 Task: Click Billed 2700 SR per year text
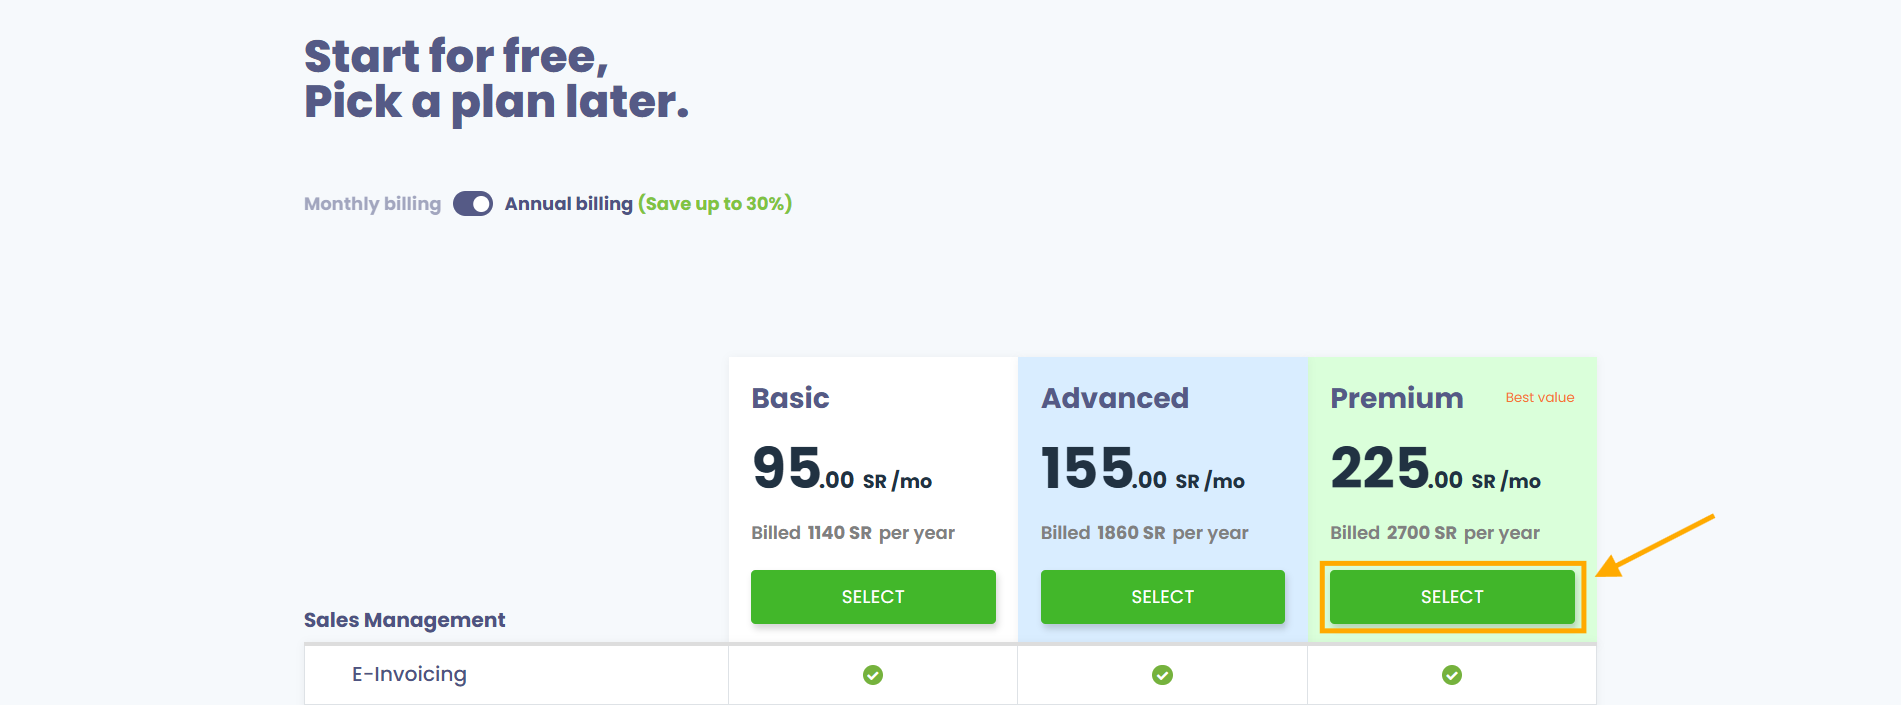[1435, 533]
